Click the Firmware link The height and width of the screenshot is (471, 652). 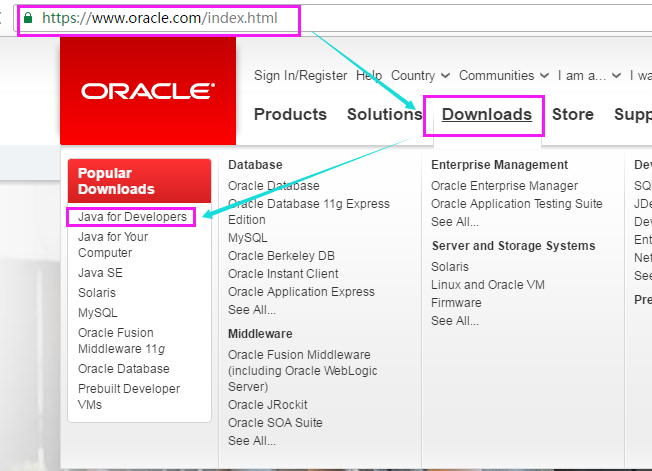(456, 303)
